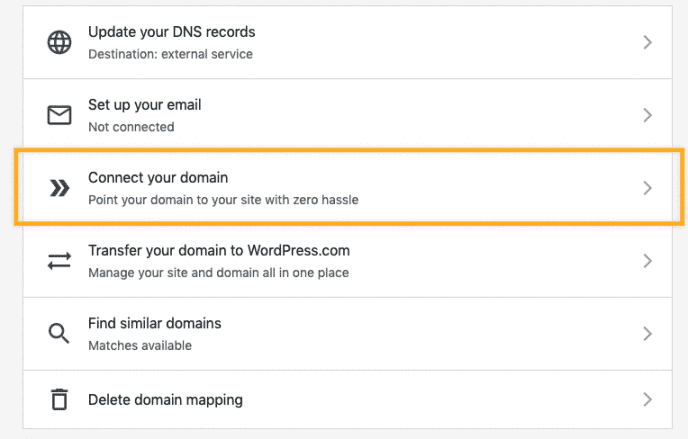The height and width of the screenshot is (439, 688).
Task: Select the Update your DNS records title
Action: click(x=172, y=32)
